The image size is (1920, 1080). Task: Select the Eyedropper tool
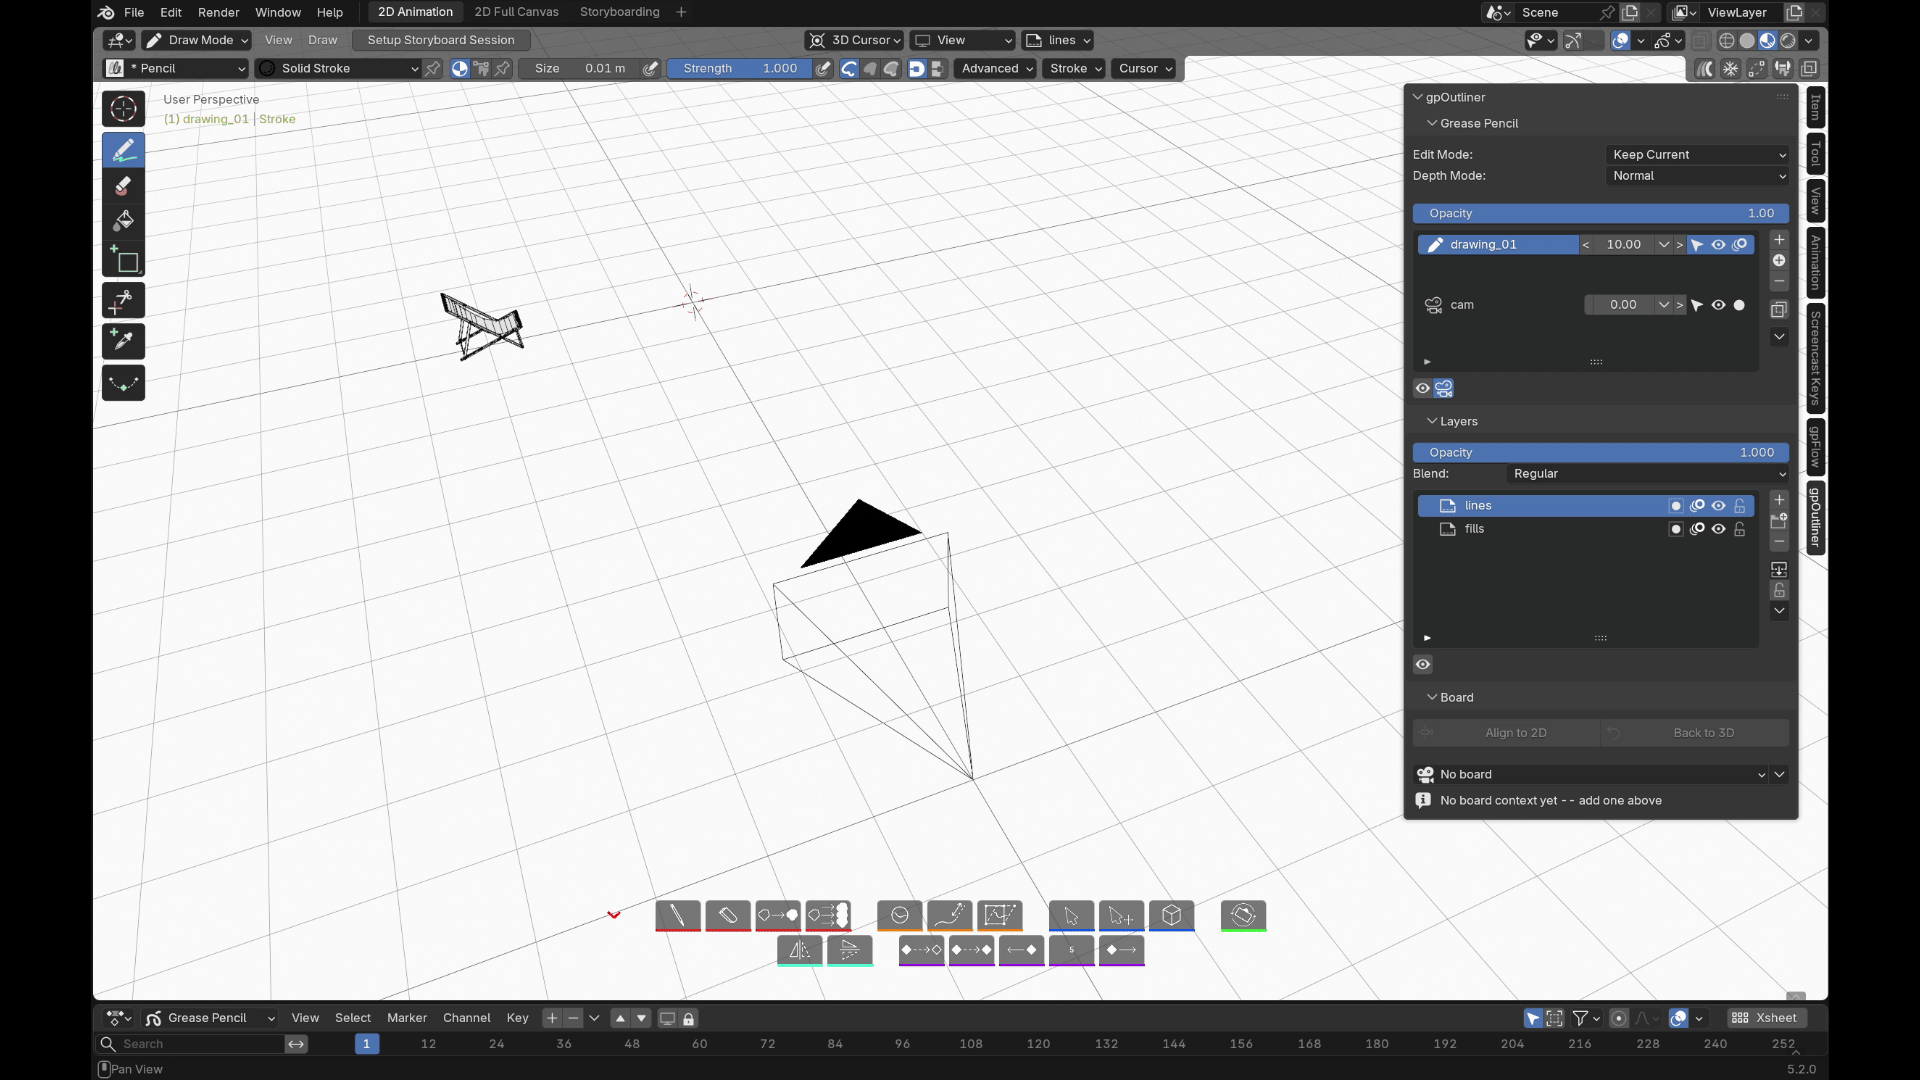tap(124, 341)
